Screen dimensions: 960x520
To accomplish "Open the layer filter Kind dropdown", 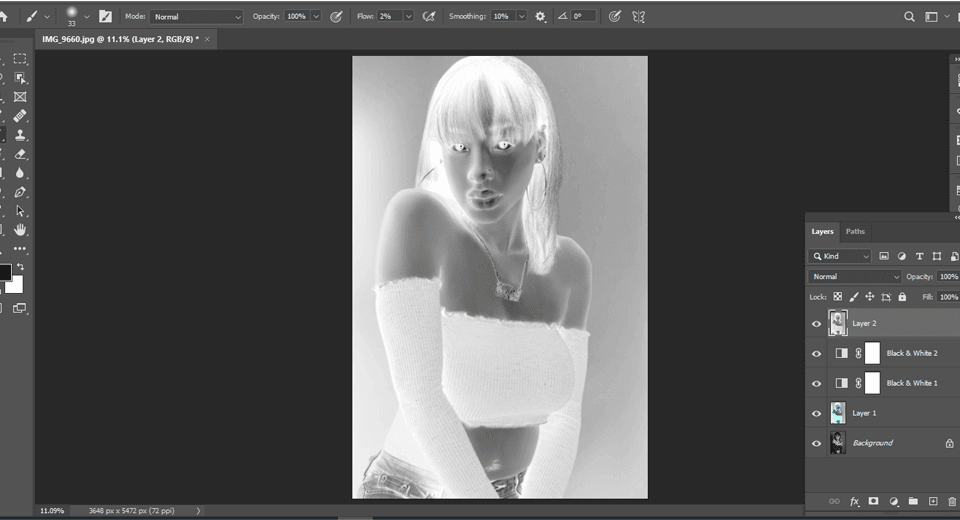I will (x=840, y=256).
